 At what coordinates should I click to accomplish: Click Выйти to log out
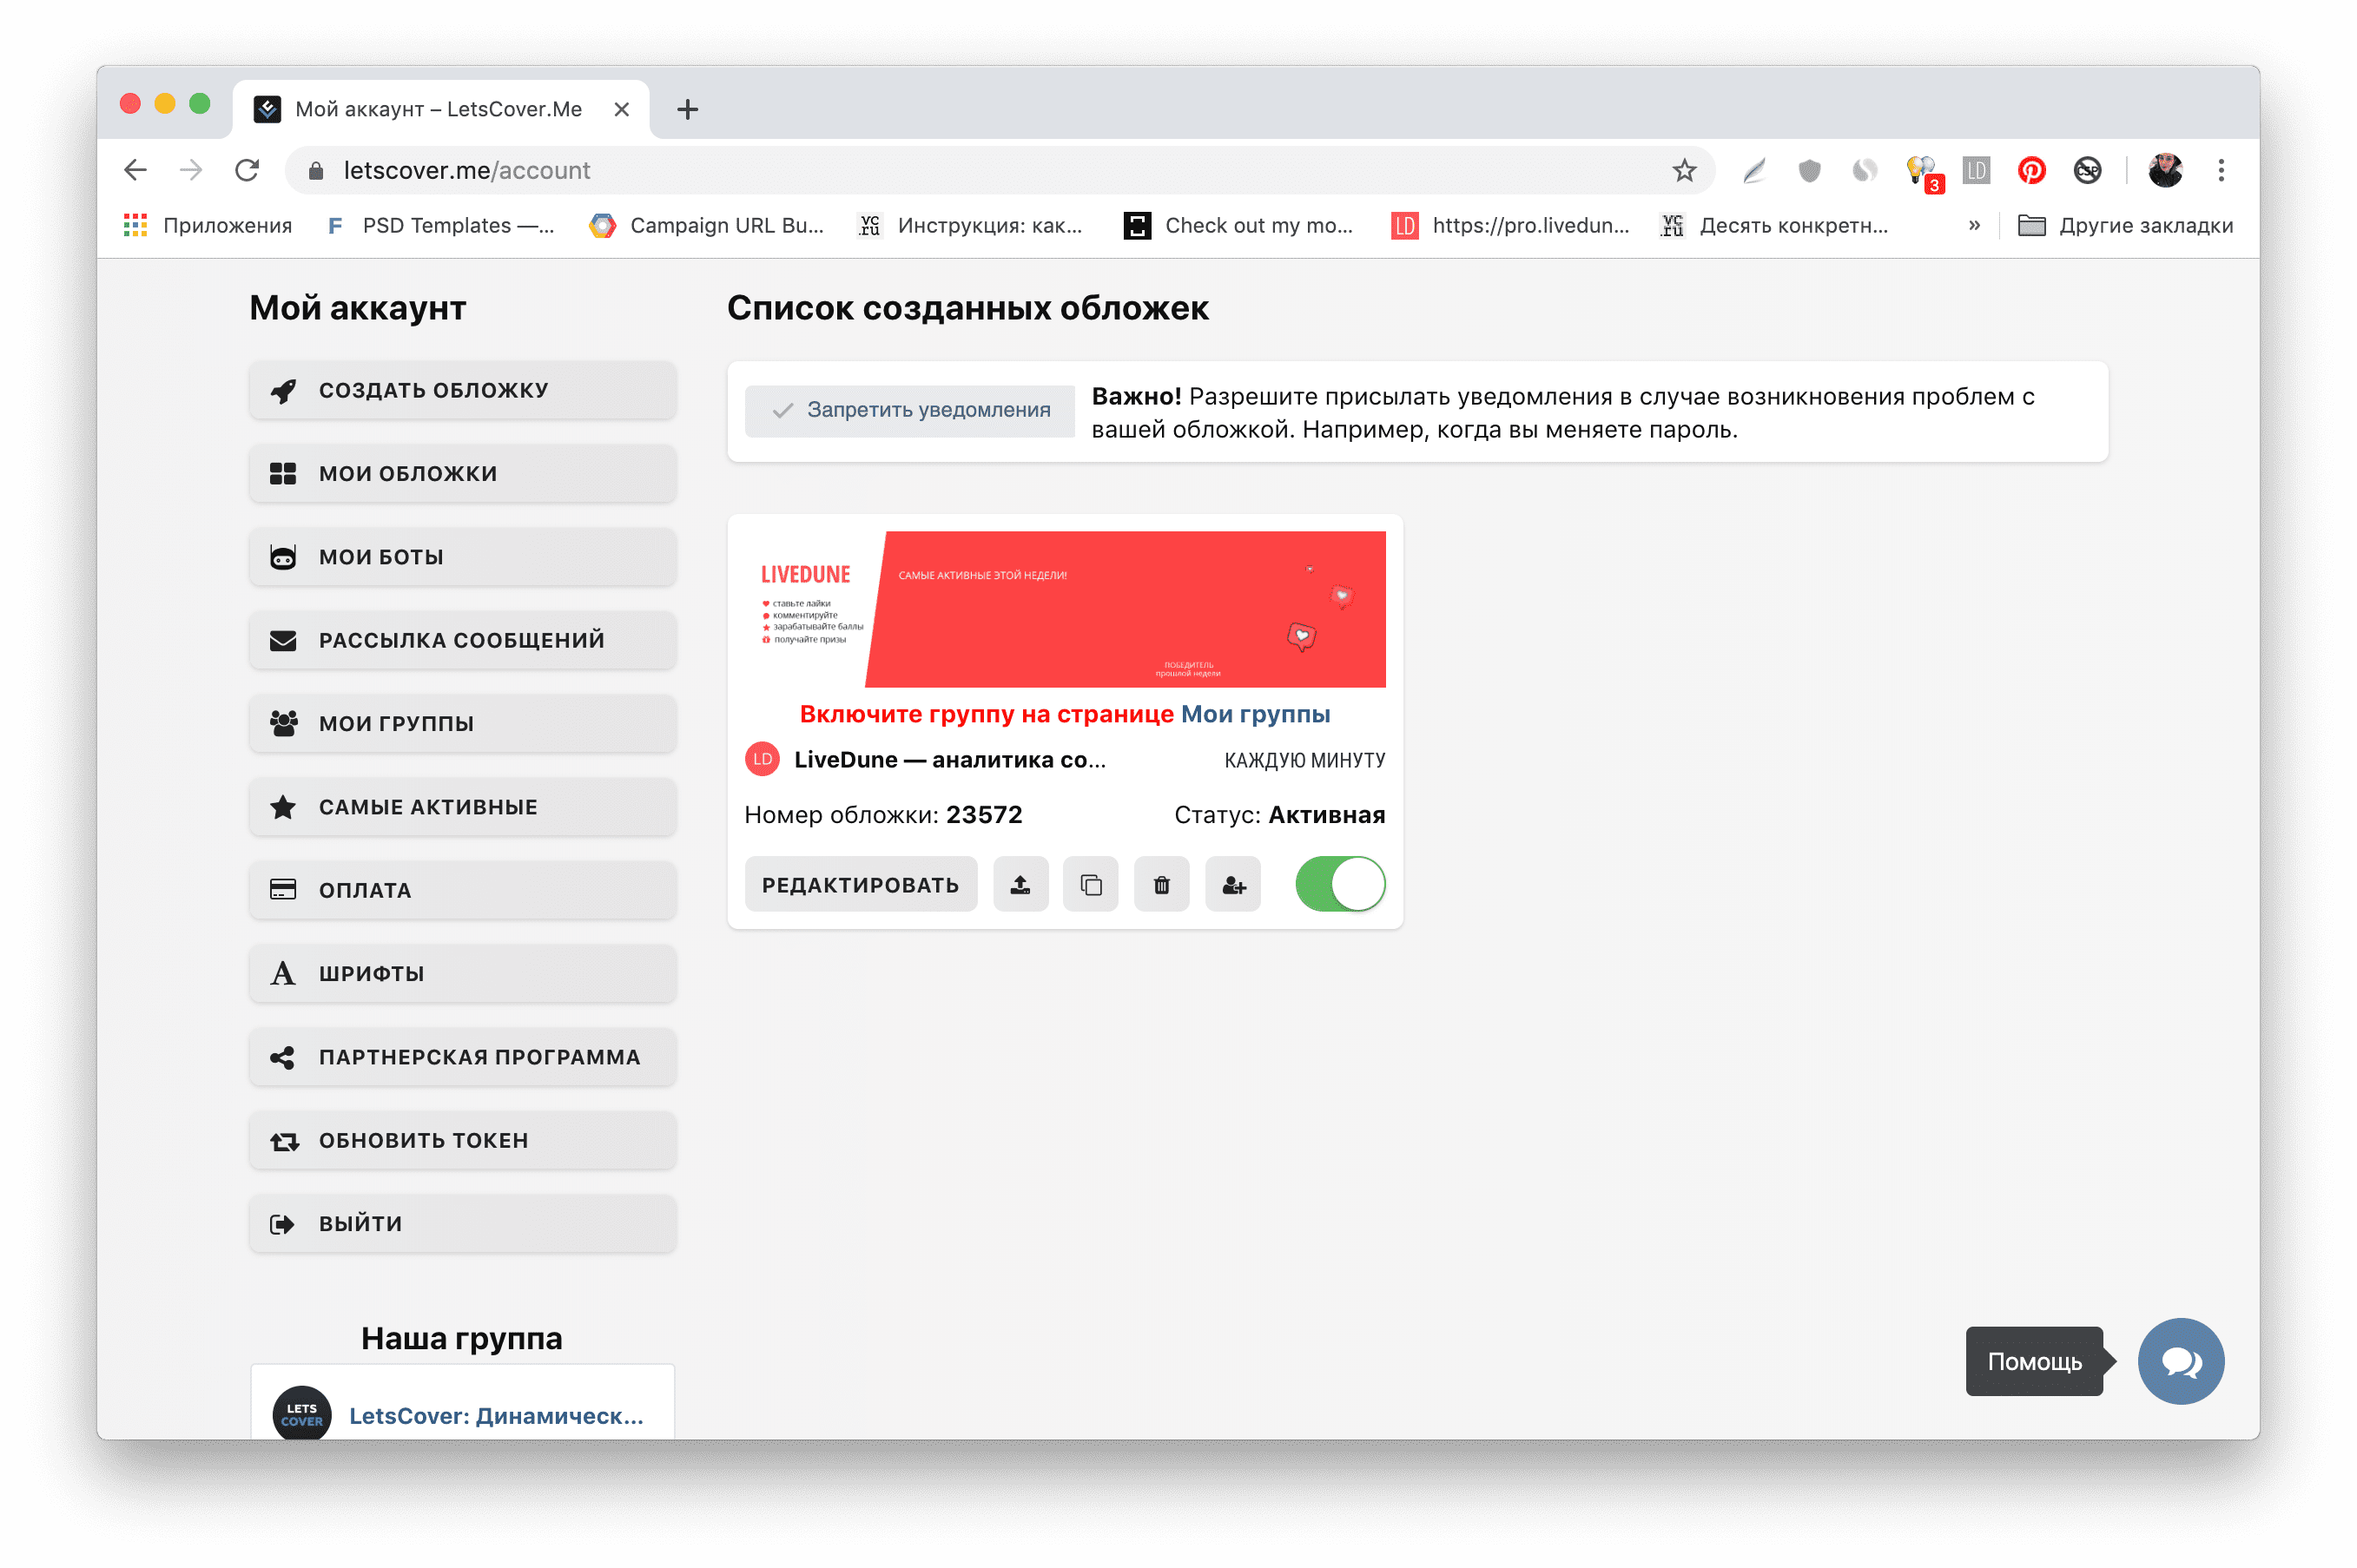pos(462,1223)
